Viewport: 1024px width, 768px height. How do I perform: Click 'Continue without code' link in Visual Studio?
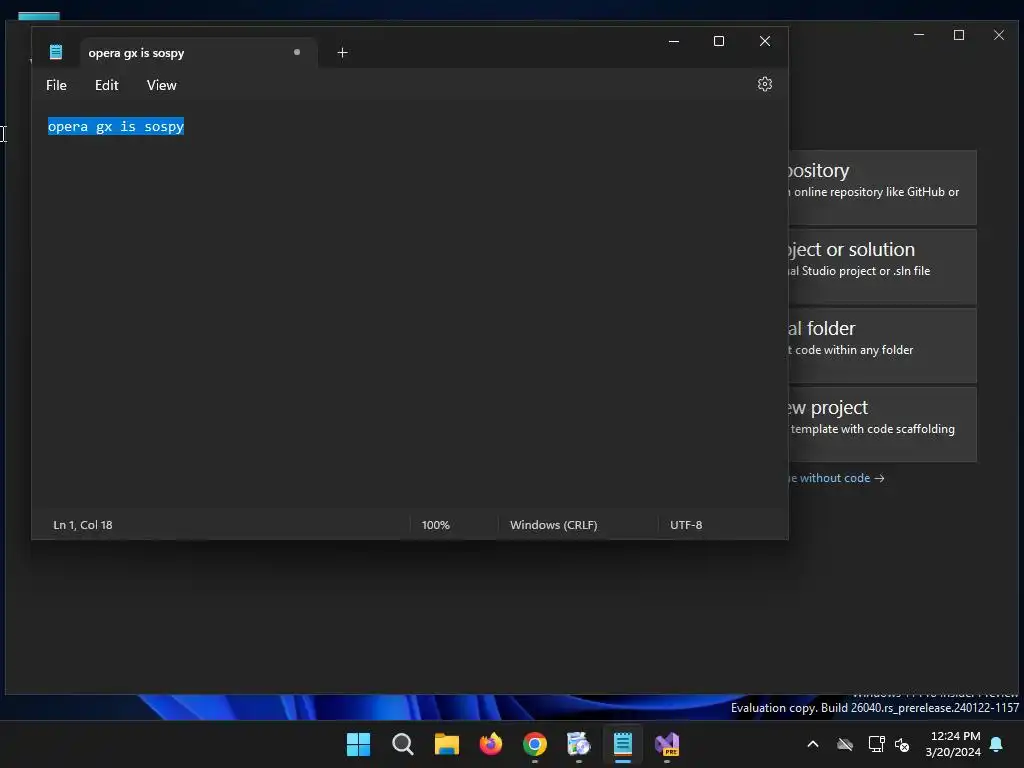pos(837,478)
